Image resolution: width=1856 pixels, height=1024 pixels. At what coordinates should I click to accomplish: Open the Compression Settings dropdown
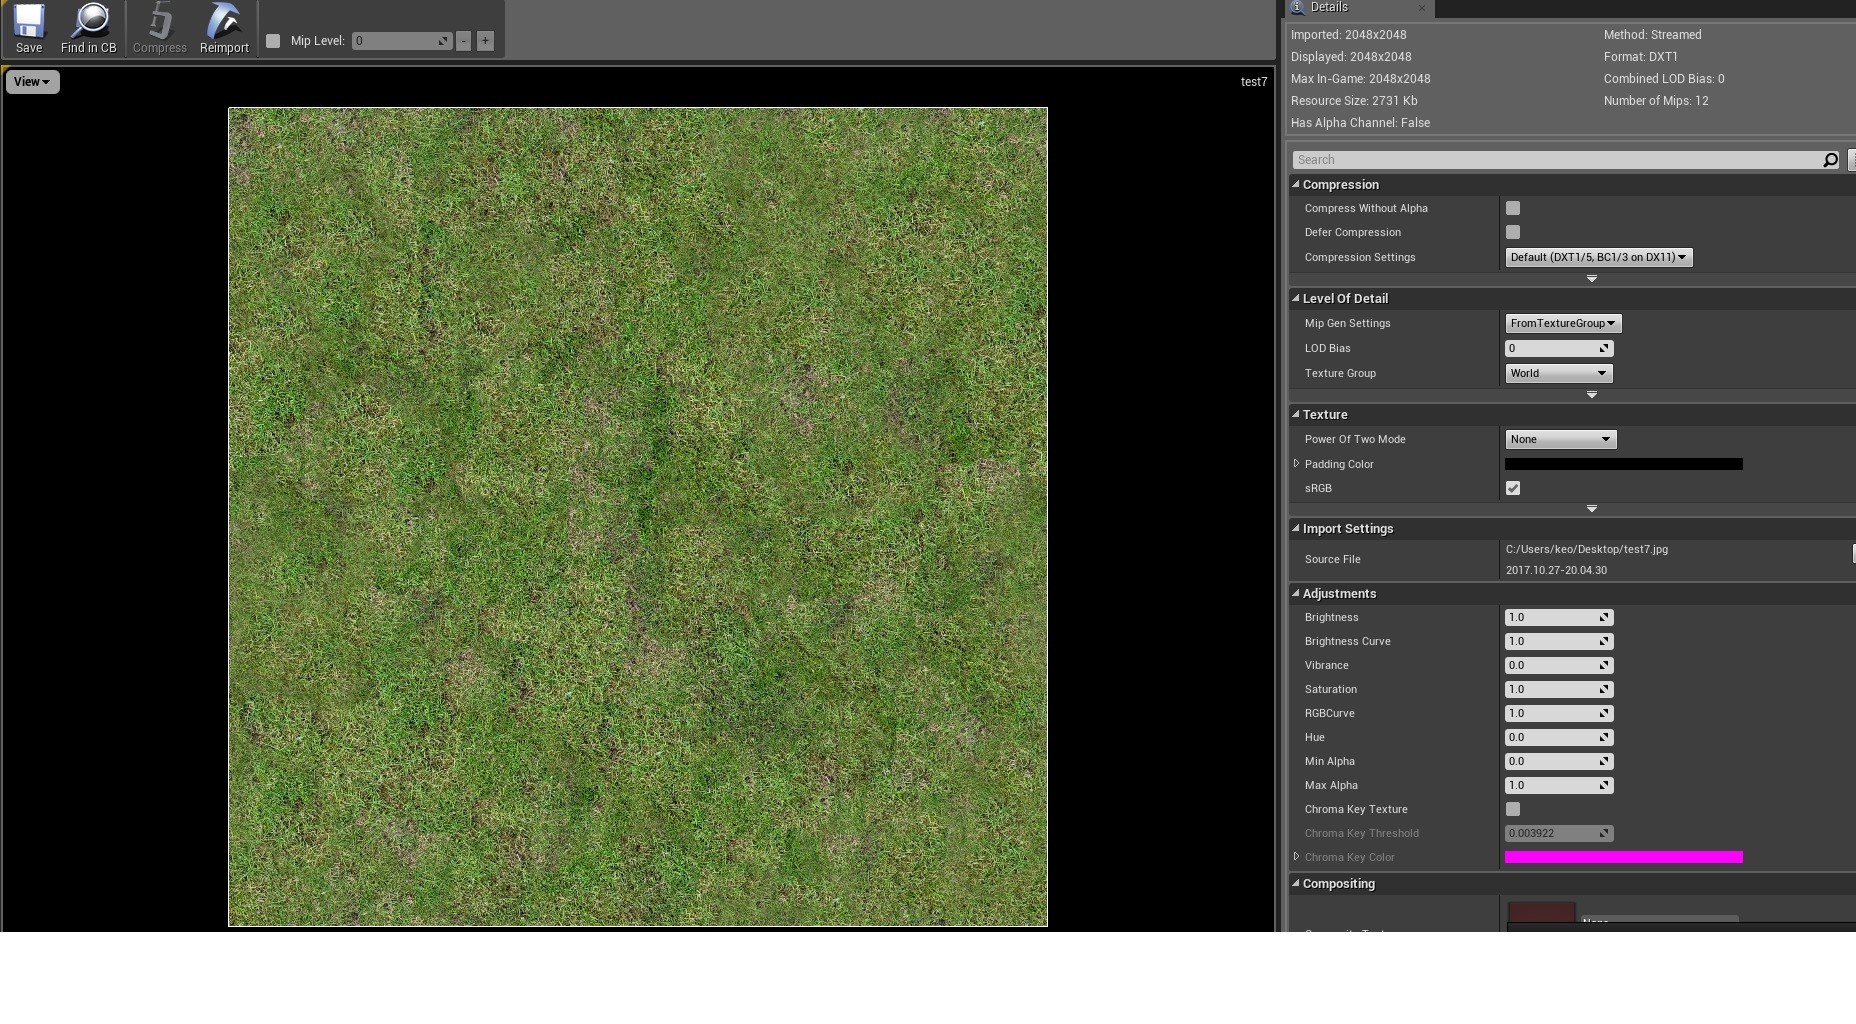(1598, 257)
